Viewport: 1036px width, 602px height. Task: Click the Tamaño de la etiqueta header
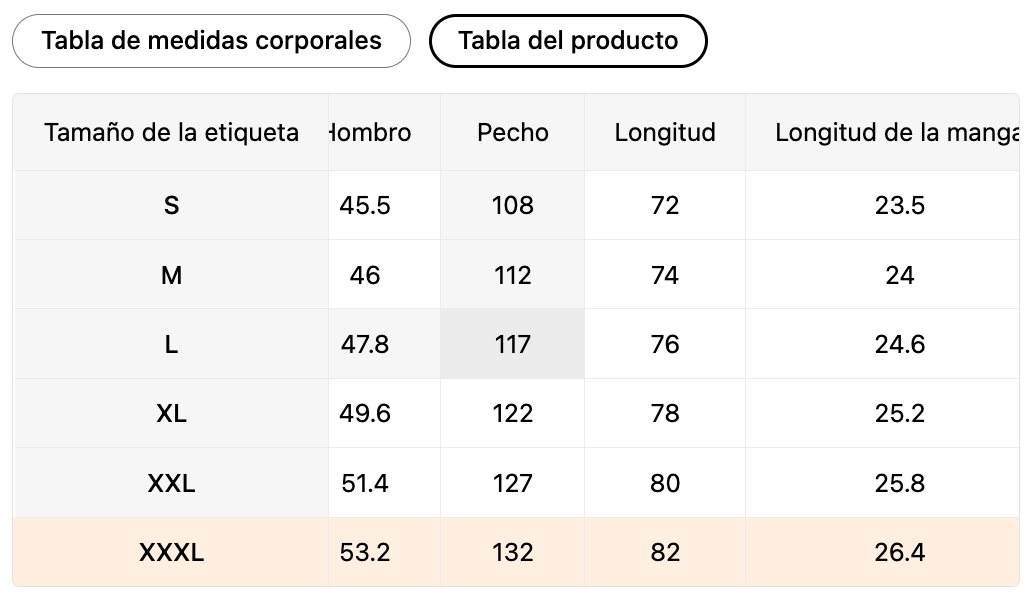tap(171, 132)
